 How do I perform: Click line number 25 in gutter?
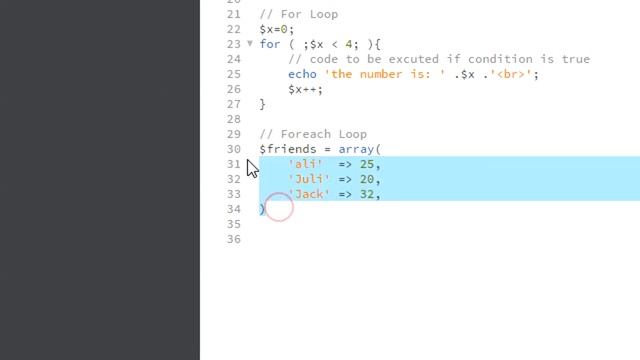(234, 74)
